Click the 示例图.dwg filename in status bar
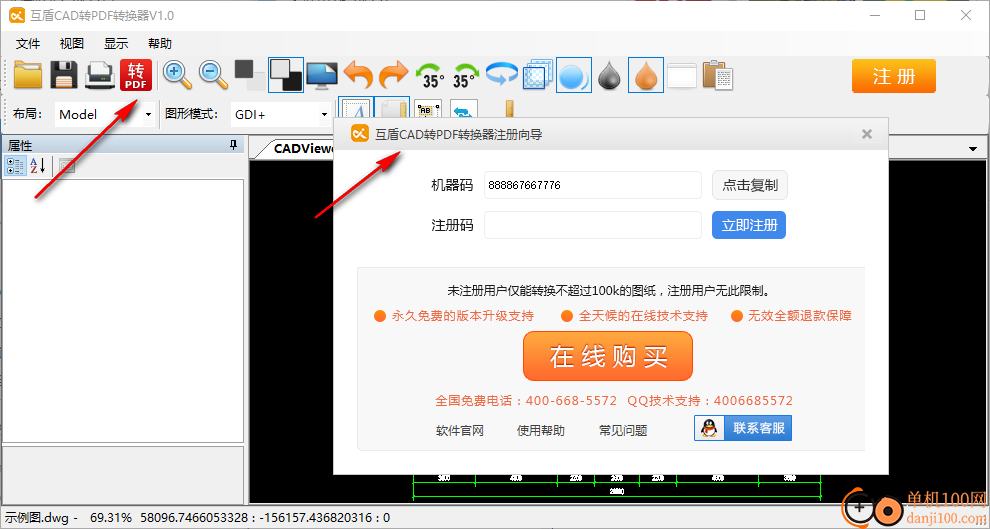Viewport: 990px width, 529px height. [x=36, y=518]
